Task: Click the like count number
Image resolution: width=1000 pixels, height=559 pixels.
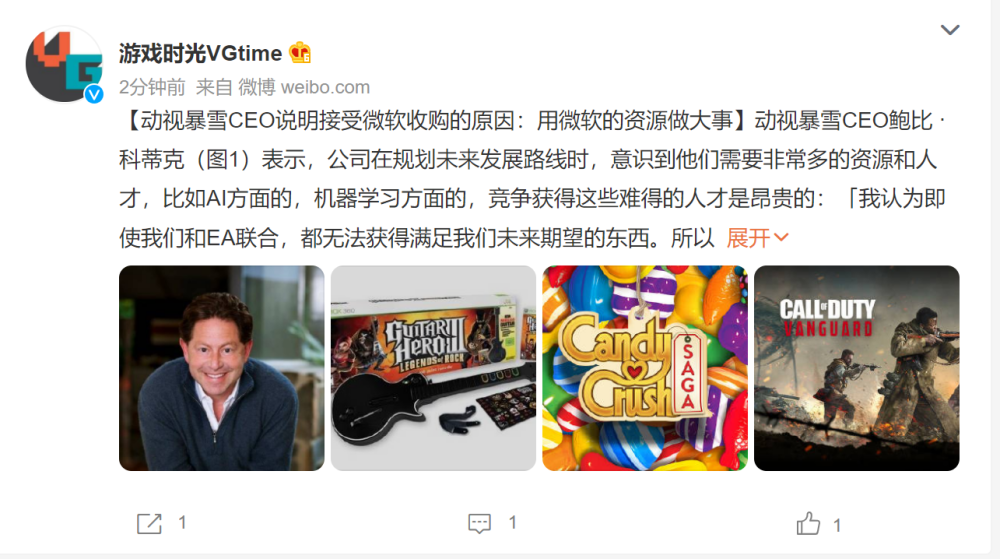Action: (837, 525)
